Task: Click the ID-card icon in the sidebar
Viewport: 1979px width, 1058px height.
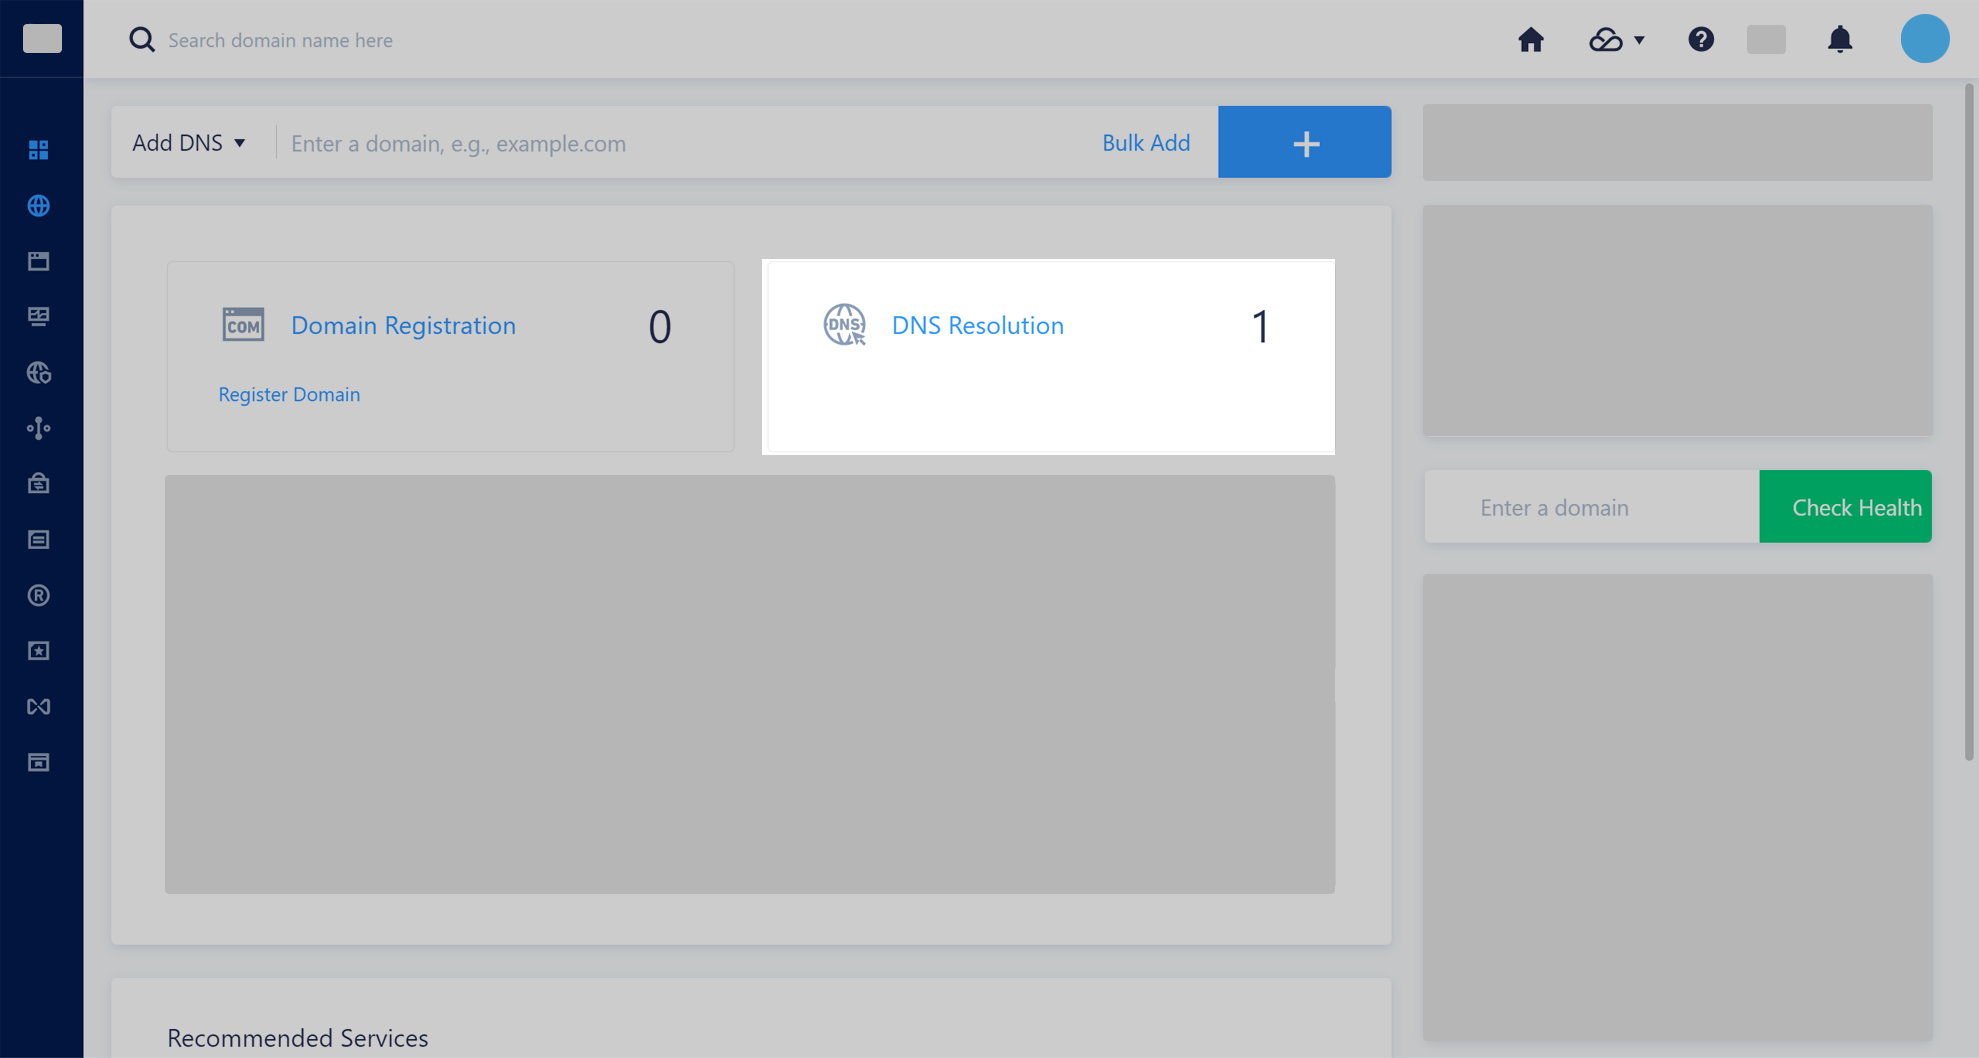Action: (x=39, y=316)
